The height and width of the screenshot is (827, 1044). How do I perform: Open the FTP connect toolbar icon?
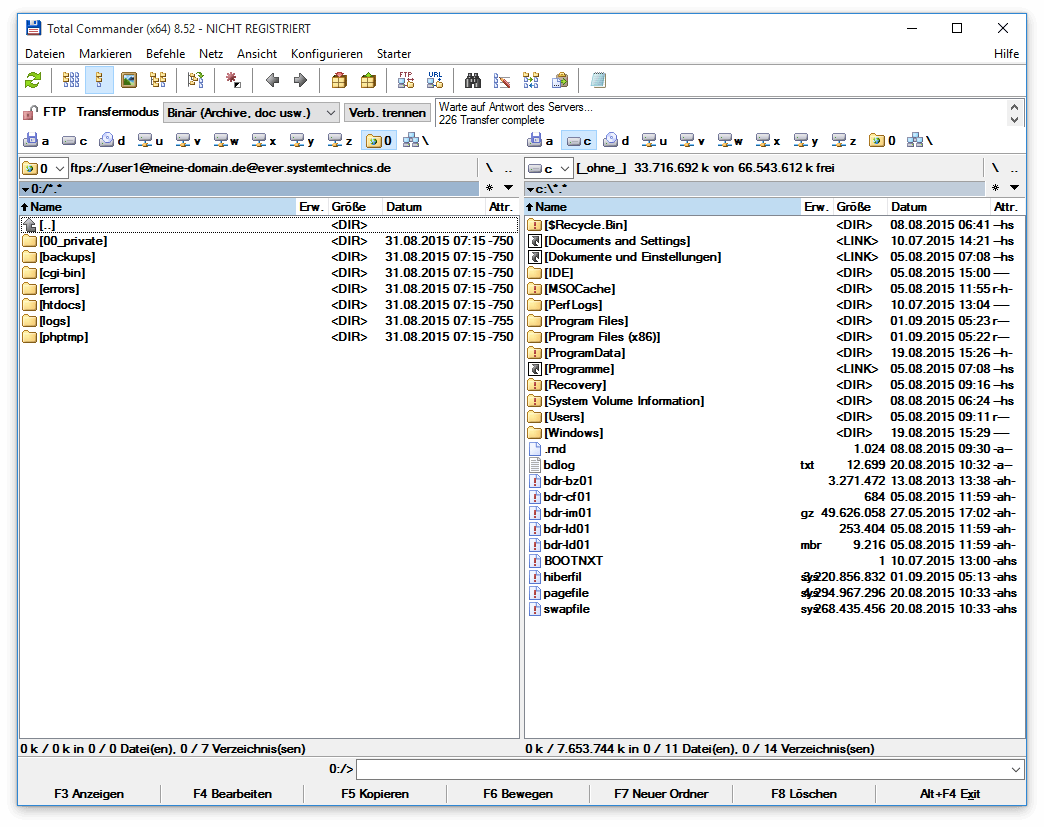(405, 81)
